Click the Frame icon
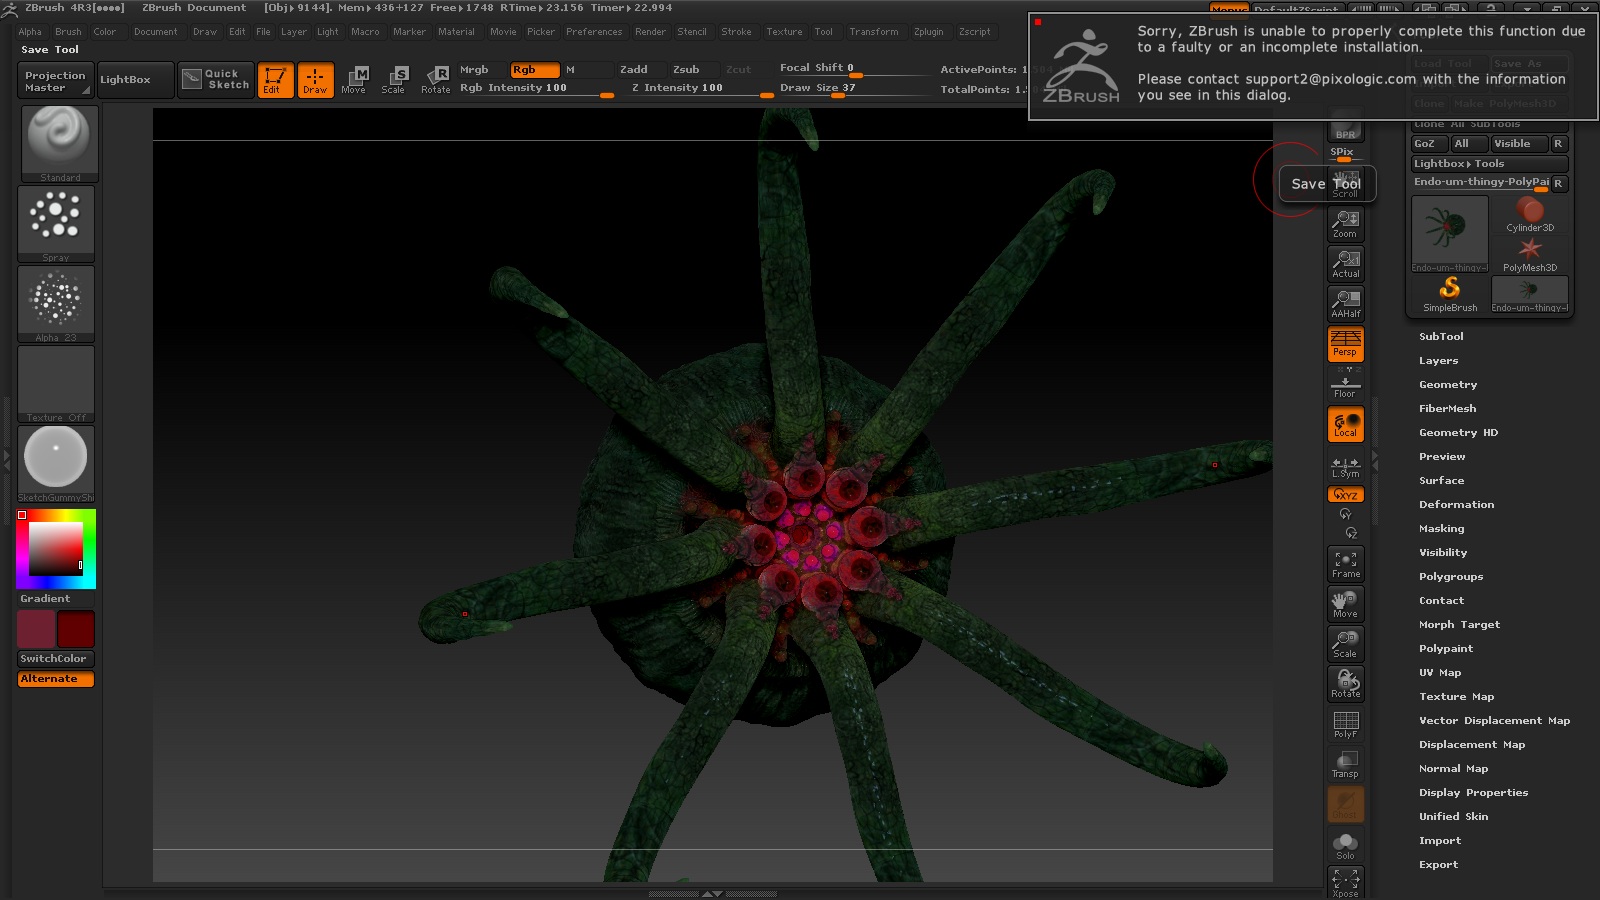 1346,564
